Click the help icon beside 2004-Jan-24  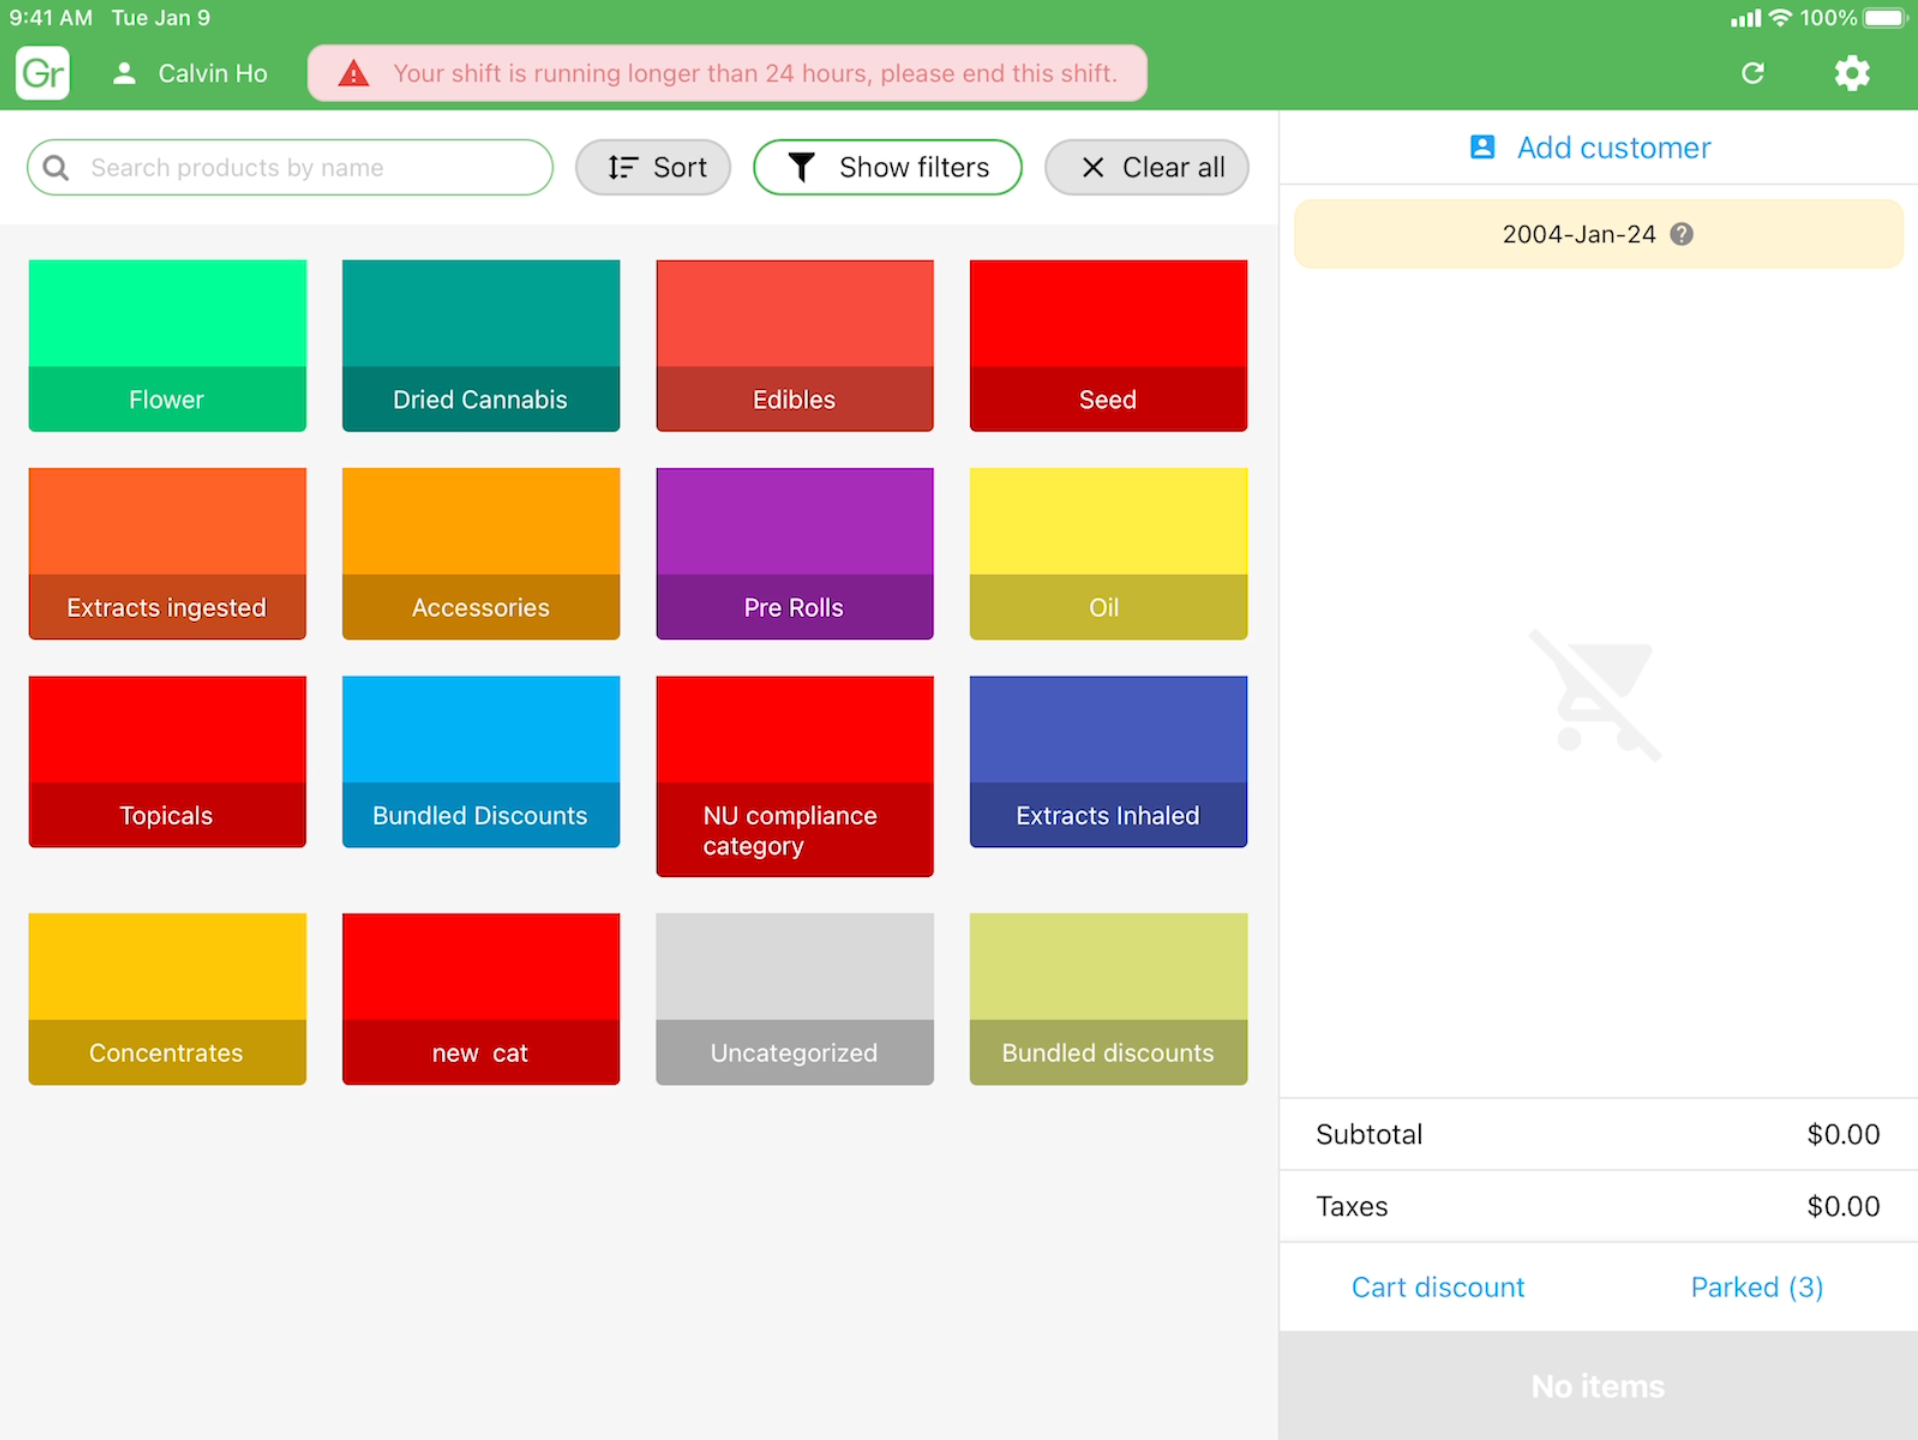coord(1682,234)
